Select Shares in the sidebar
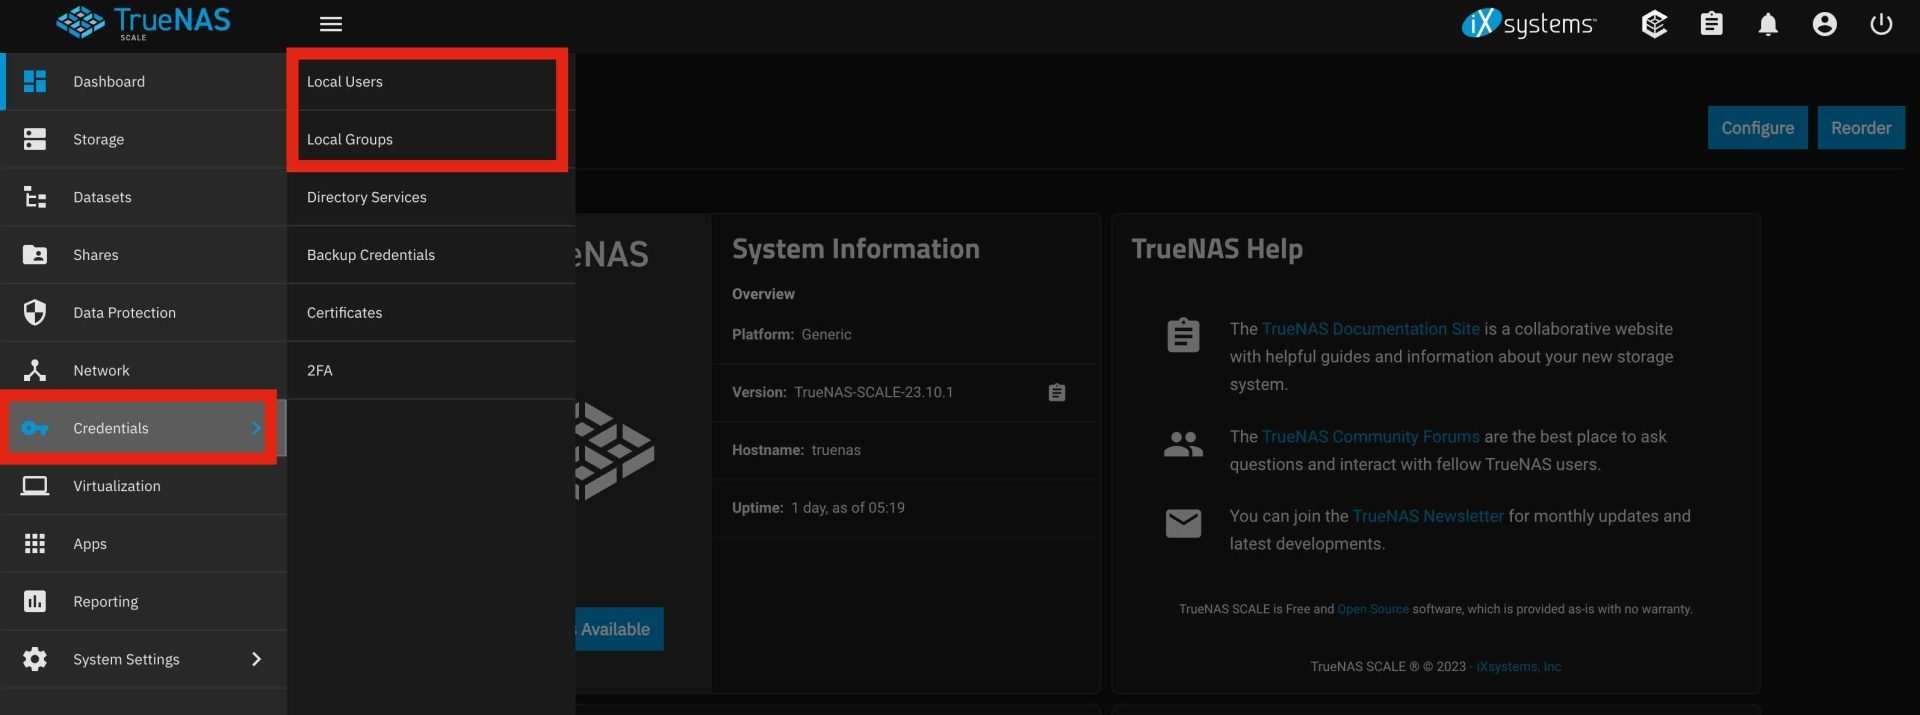This screenshot has height=715, width=1920. click(x=144, y=255)
